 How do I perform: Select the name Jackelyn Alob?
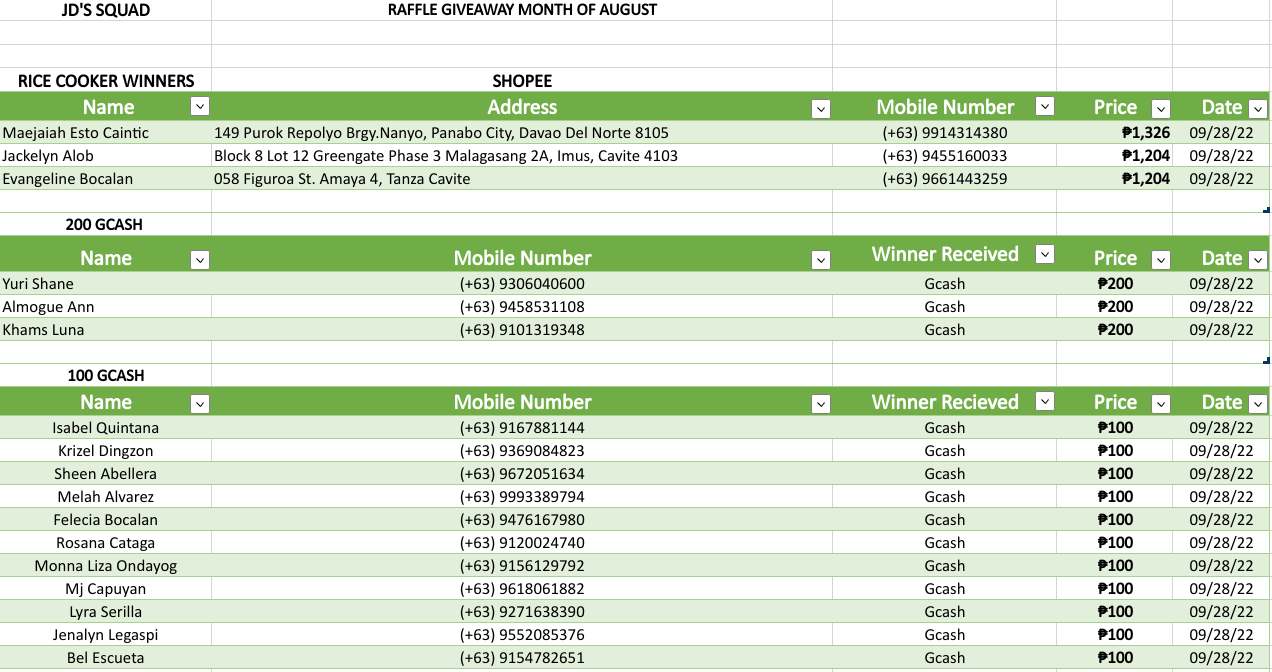(48, 156)
